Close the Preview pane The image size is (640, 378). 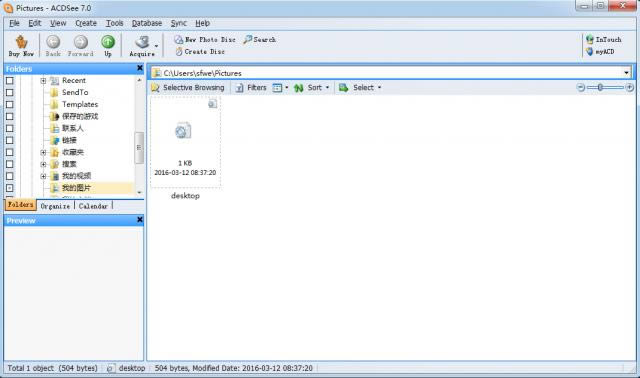[140, 220]
